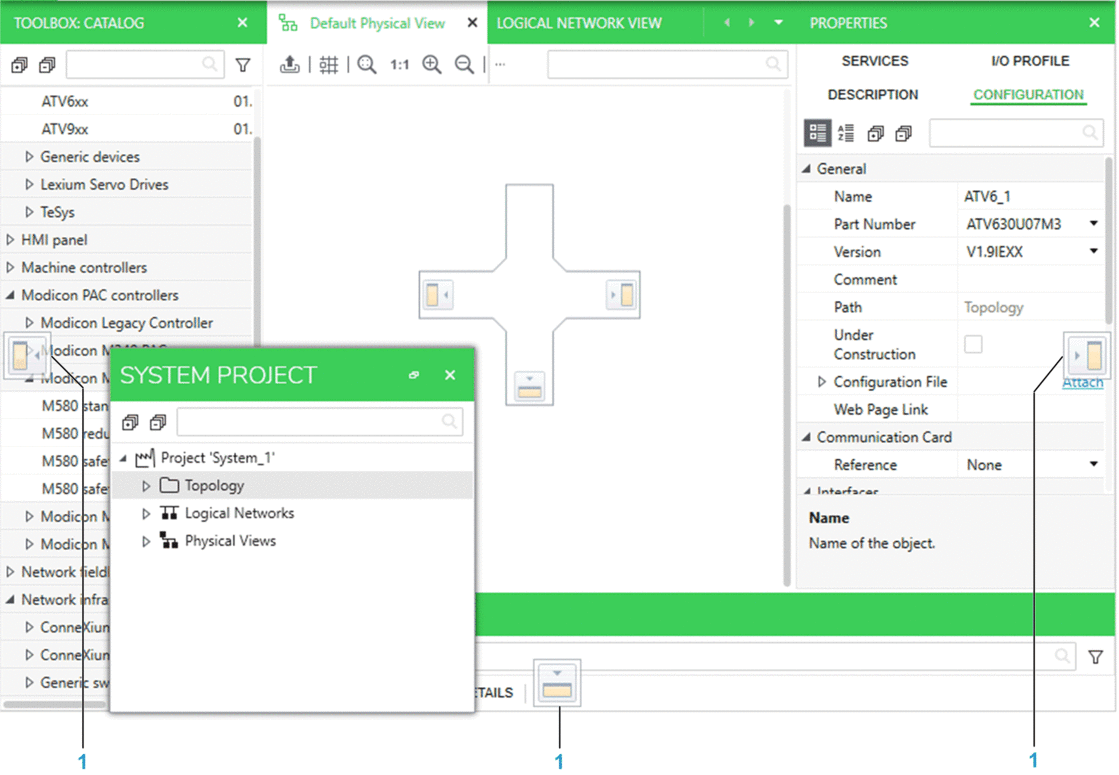Click the Name value ATV6_1
Screen dimensions: 1119x775
(987, 196)
